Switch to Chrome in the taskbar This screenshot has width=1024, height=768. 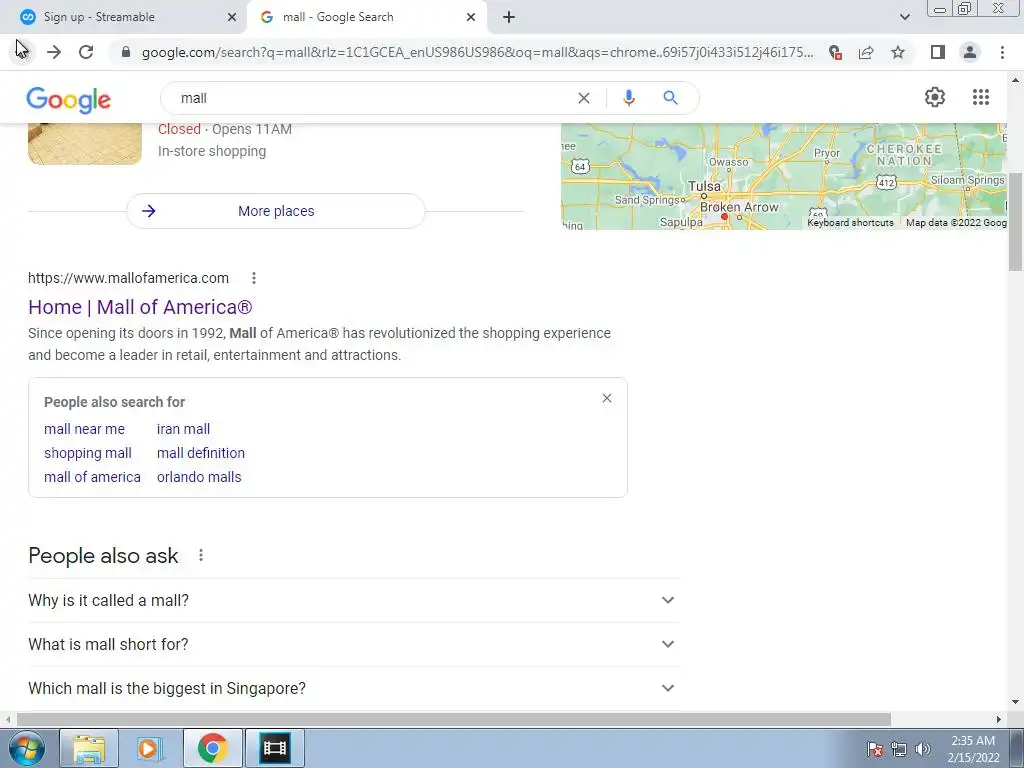[213, 748]
